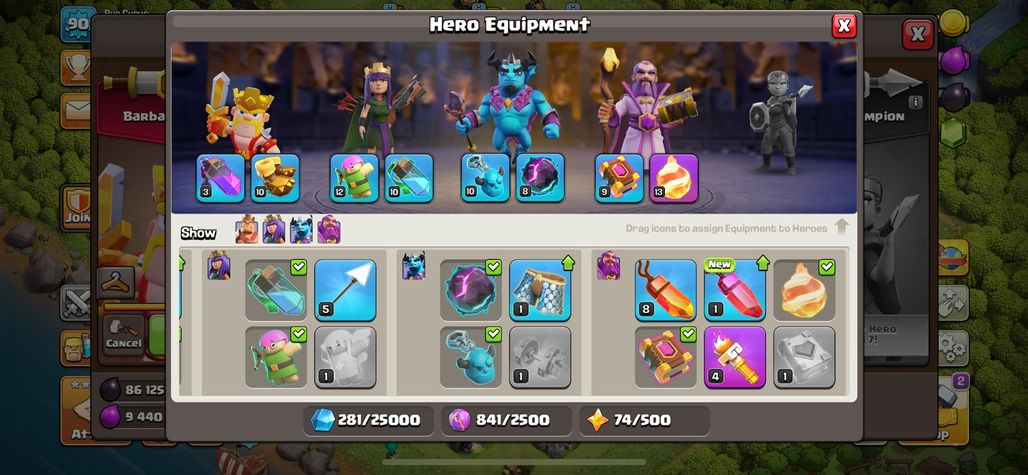This screenshot has width=1028, height=475.
Task: Toggle the Minion Prince filter in Show row
Action: click(302, 230)
